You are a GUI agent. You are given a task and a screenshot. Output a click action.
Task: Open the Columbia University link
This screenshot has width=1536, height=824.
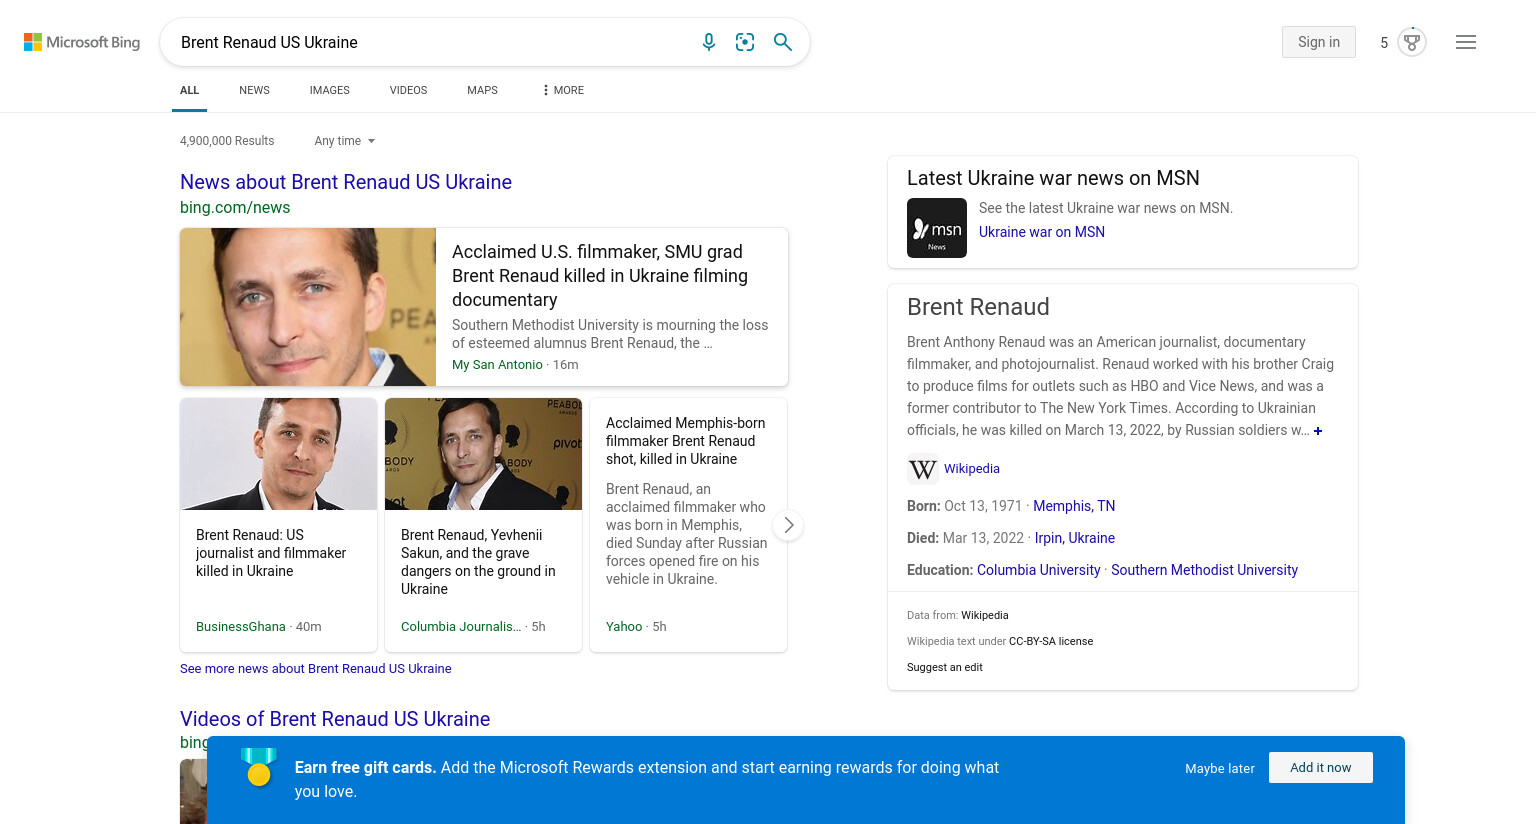(1038, 570)
